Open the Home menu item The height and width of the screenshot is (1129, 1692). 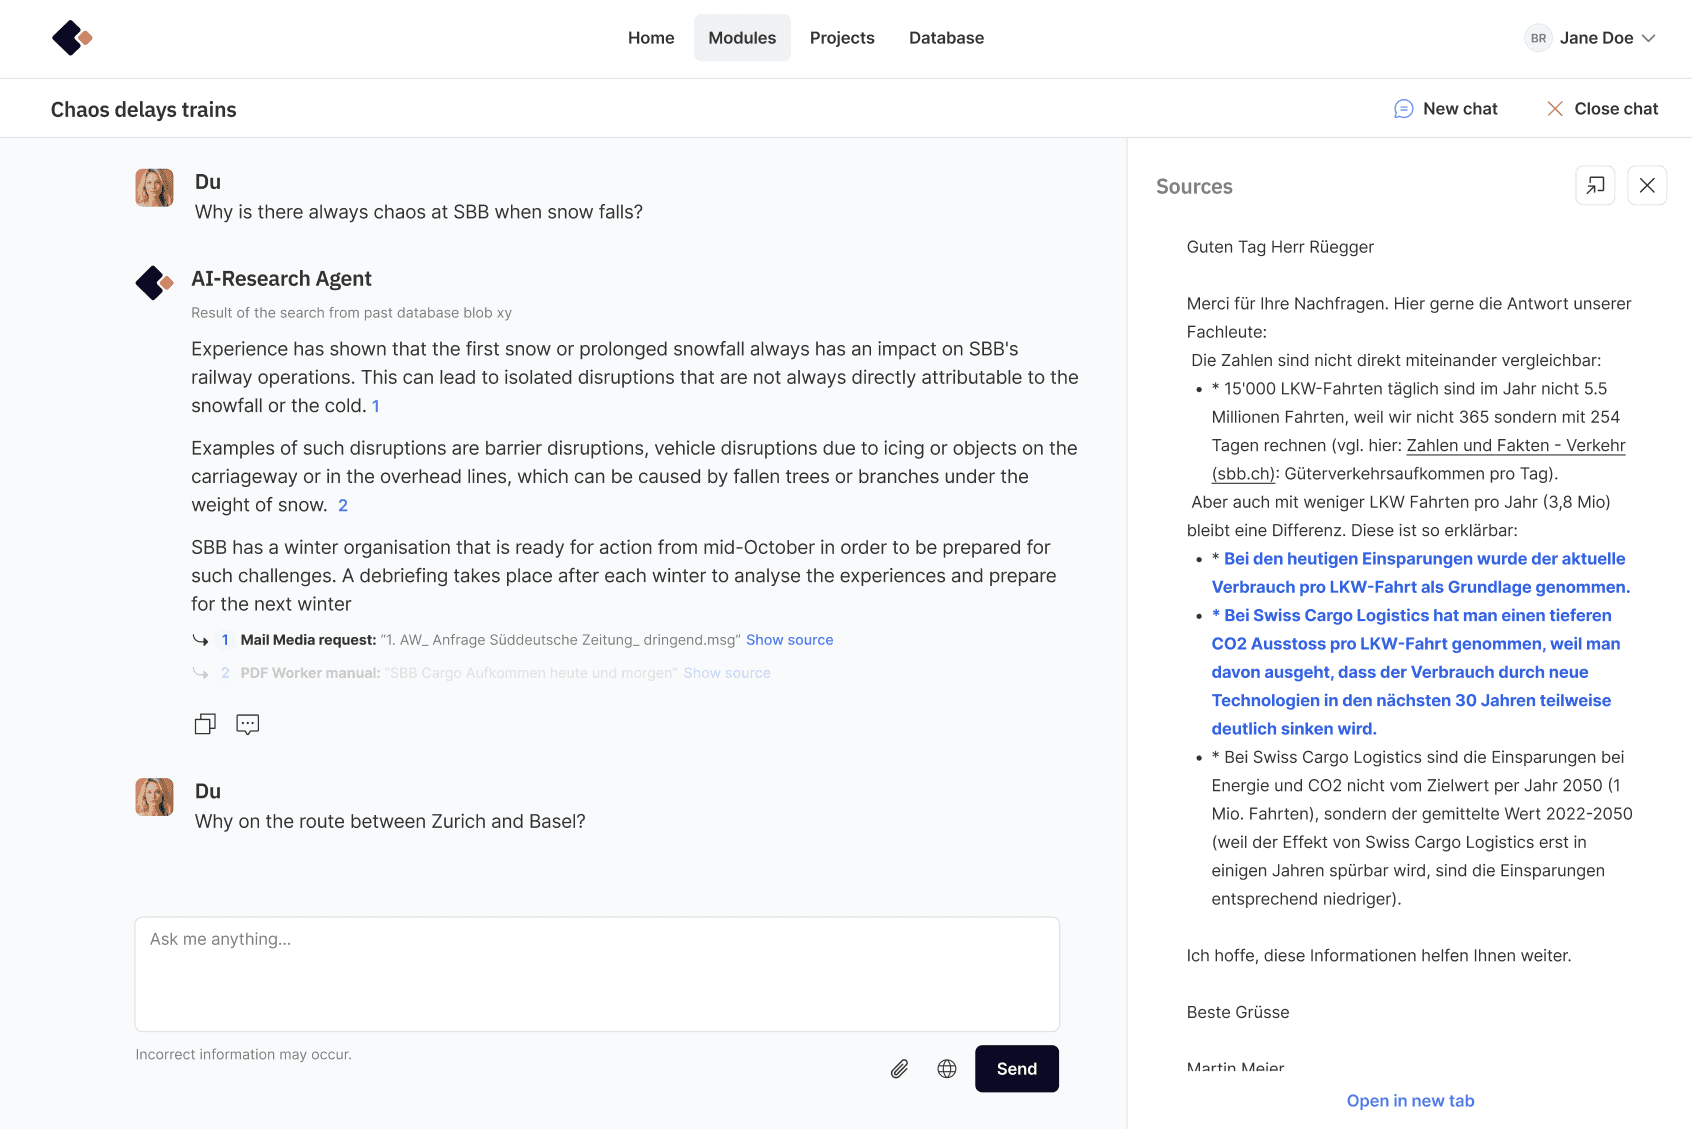coord(651,38)
